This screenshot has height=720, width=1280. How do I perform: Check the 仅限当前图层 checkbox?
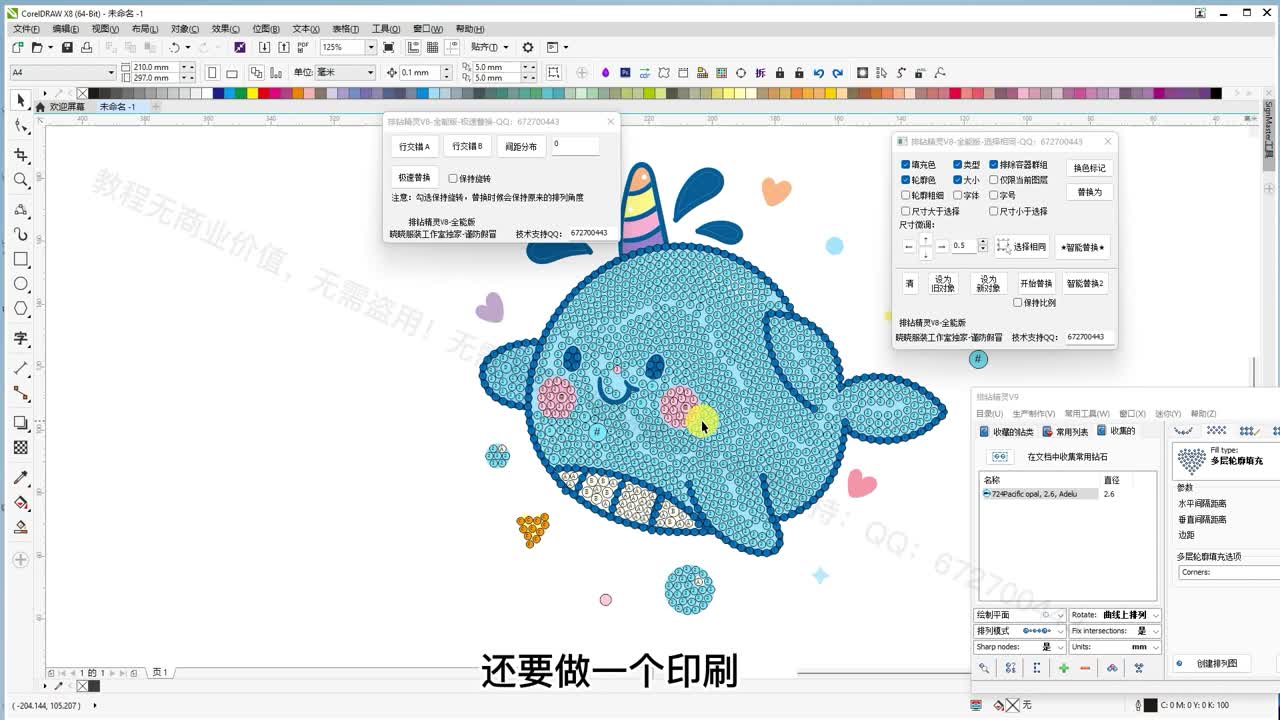(x=993, y=180)
